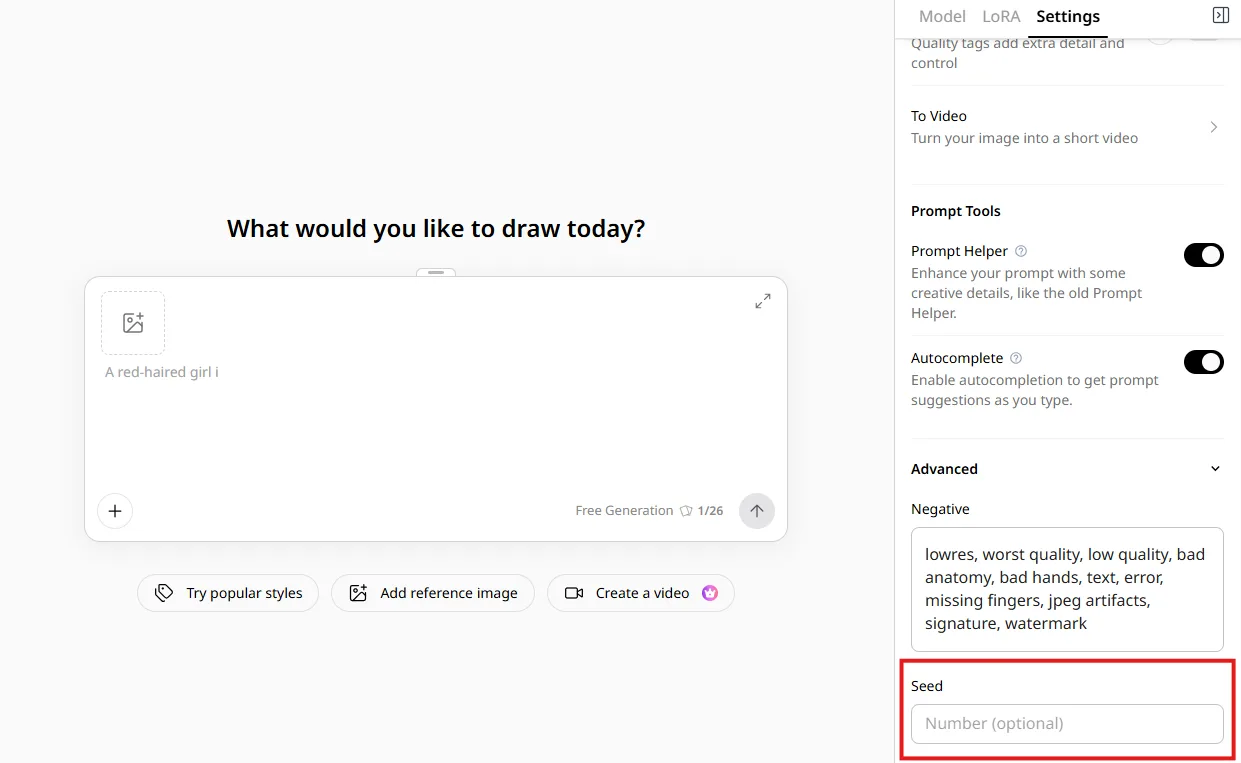This screenshot has width=1241, height=763.
Task: Show info tooltip icon beside Prompt Helper
Action: [x=1021, y=251]
